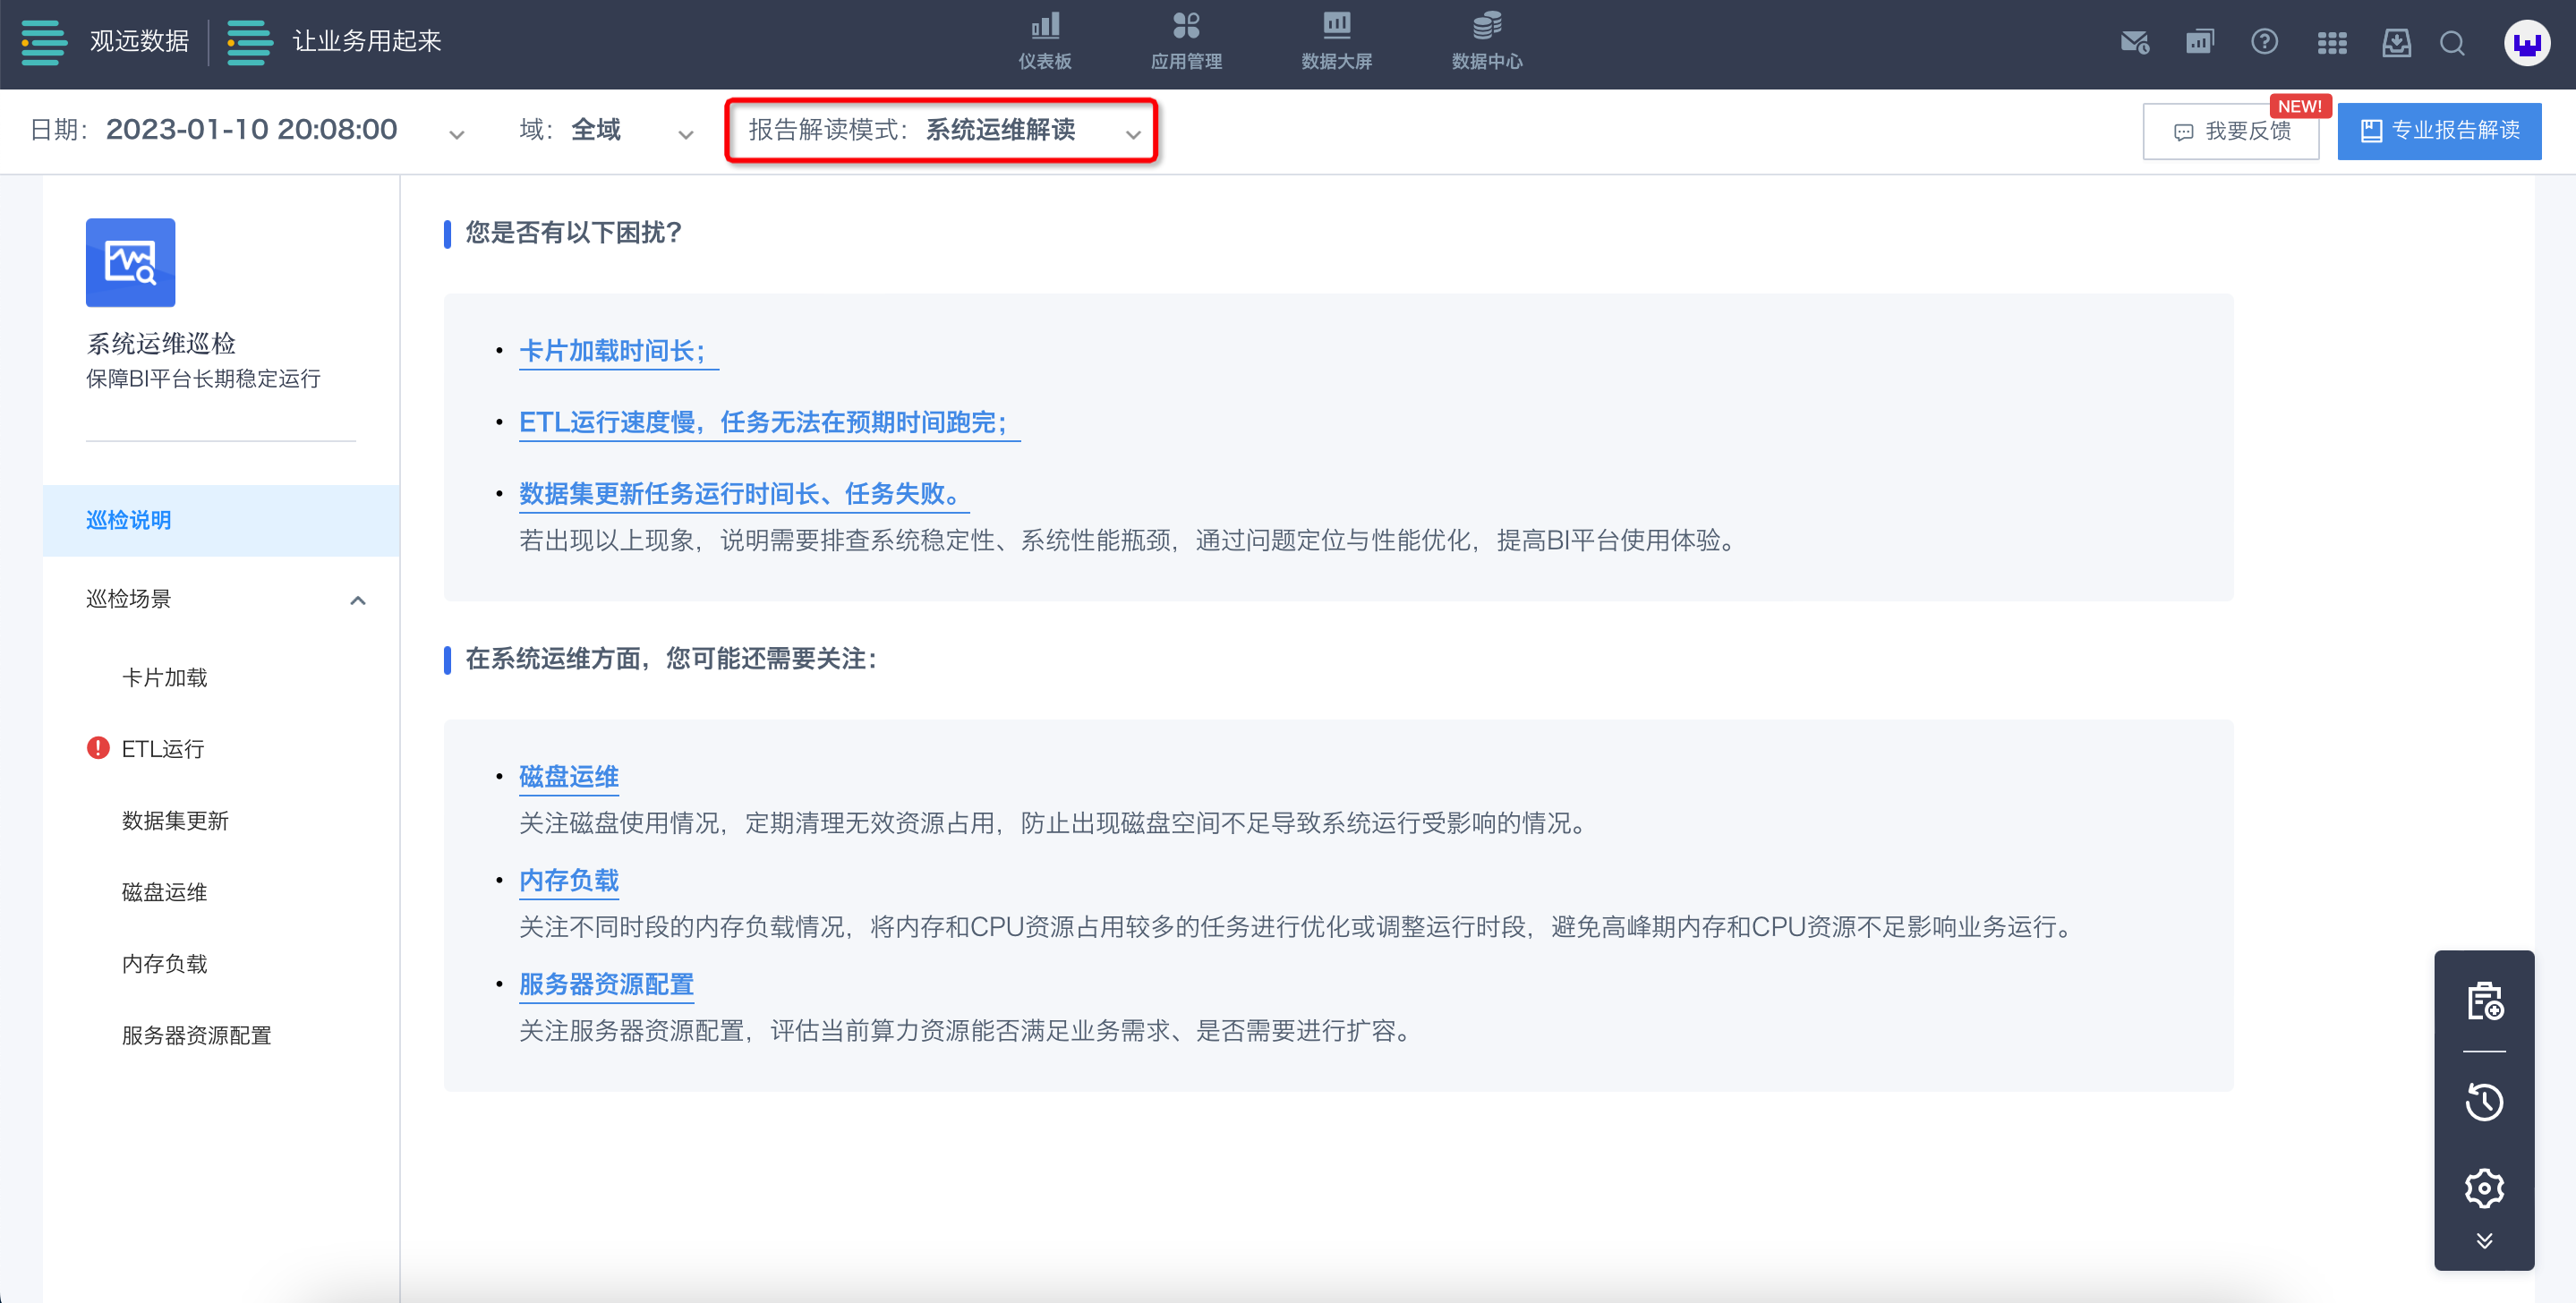Open the 数据集更新任务运行时间长 link
Image resolution: width=2576 pixels, height=1303 pixels.
click(743, 494)
